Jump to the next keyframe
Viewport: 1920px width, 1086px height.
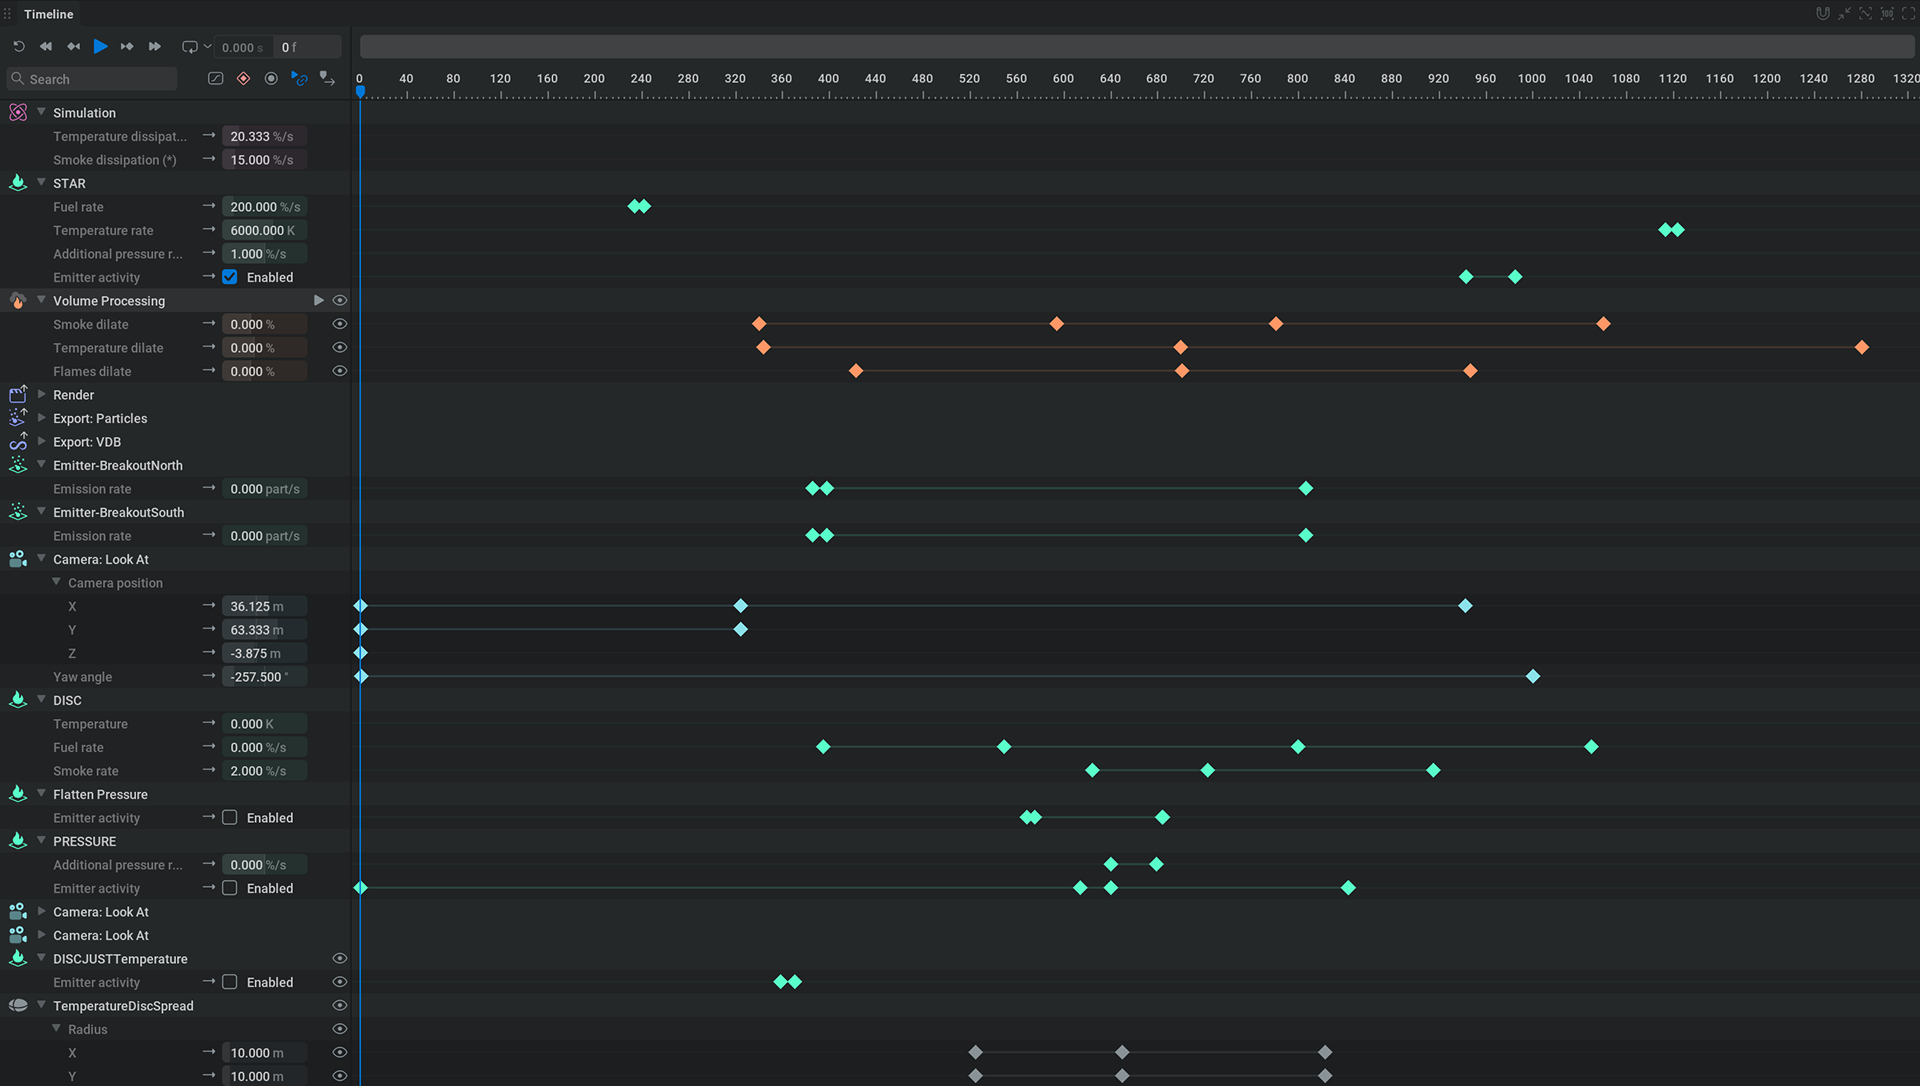(x=127, y=47)
